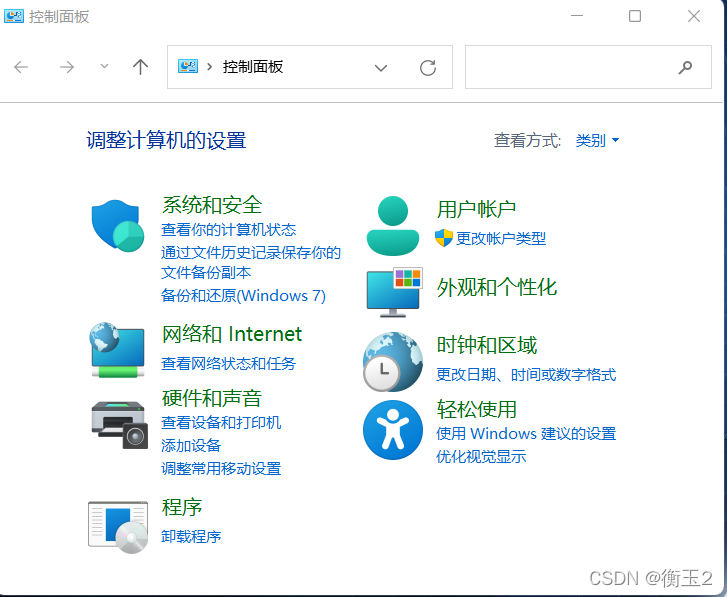Open the 时钟和区域 heading
This screenshot has height=597, width=727.
coord(486,345)
